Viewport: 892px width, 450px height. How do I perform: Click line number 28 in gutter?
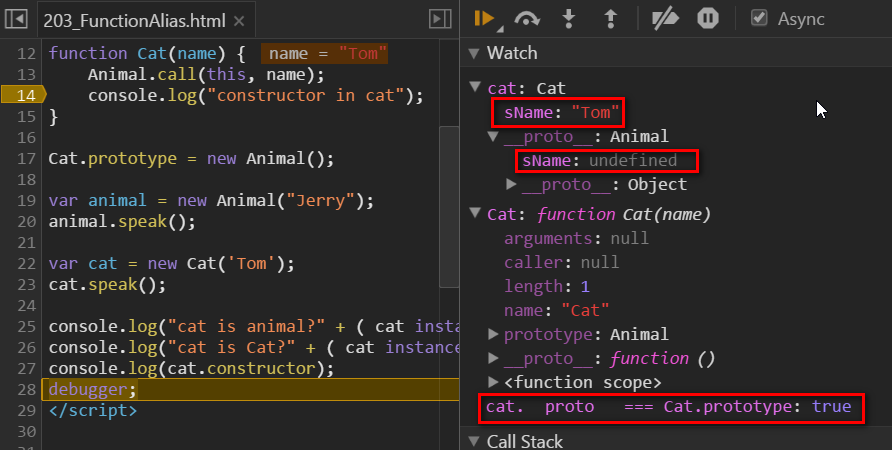point(26,390)
